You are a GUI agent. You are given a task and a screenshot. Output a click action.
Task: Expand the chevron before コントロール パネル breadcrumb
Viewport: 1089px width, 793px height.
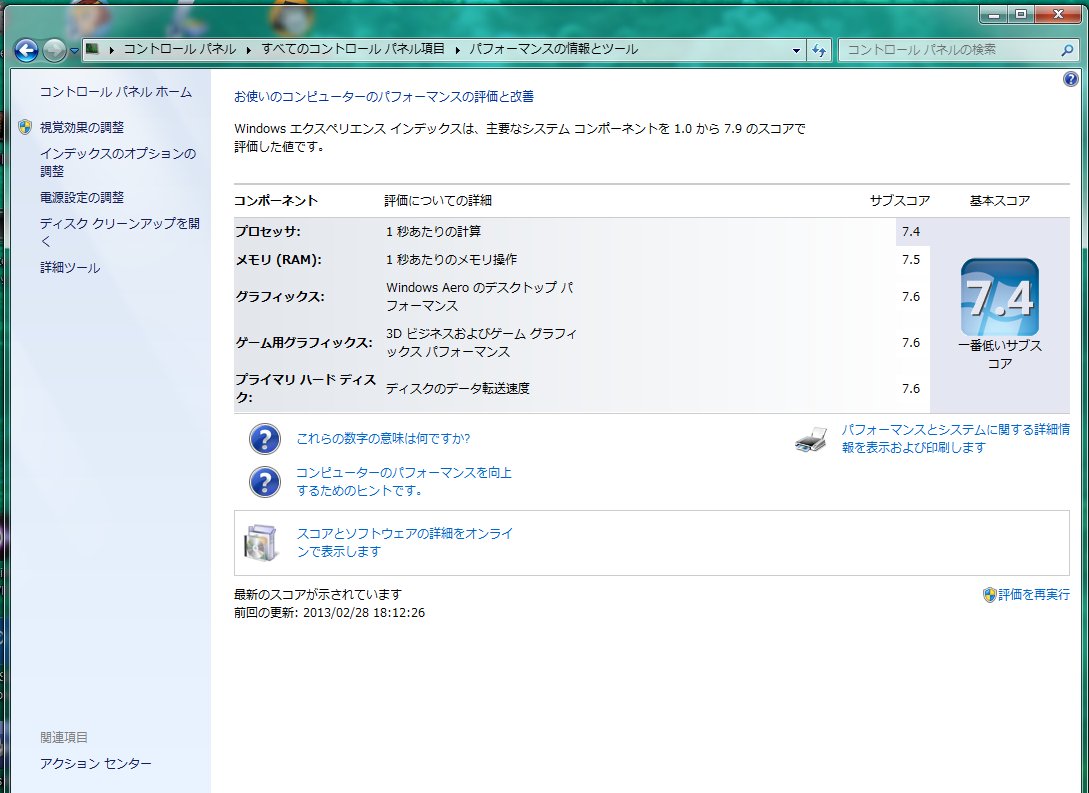click(x=111, y=50)
